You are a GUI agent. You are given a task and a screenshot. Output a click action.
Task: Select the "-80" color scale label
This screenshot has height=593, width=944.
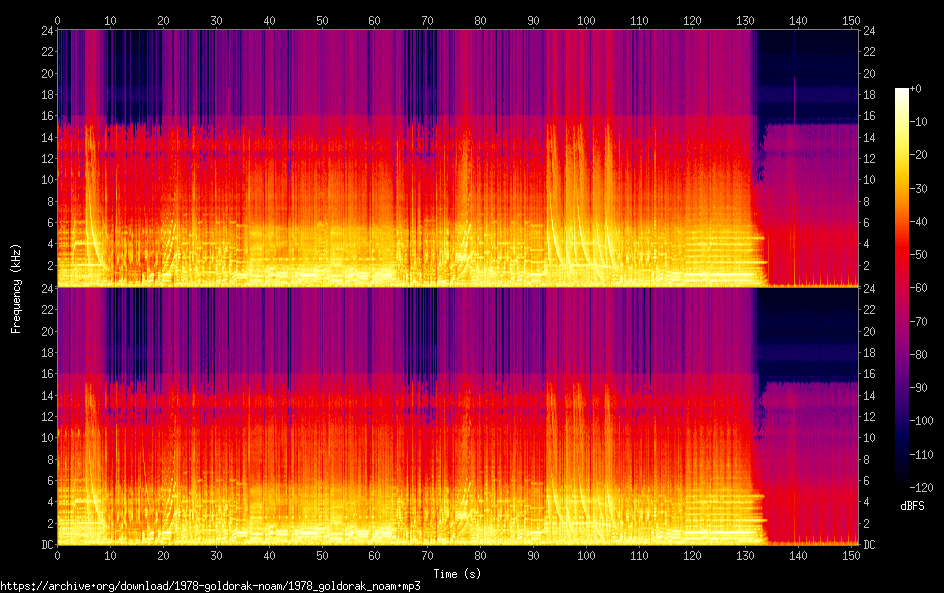coord(918,355)
